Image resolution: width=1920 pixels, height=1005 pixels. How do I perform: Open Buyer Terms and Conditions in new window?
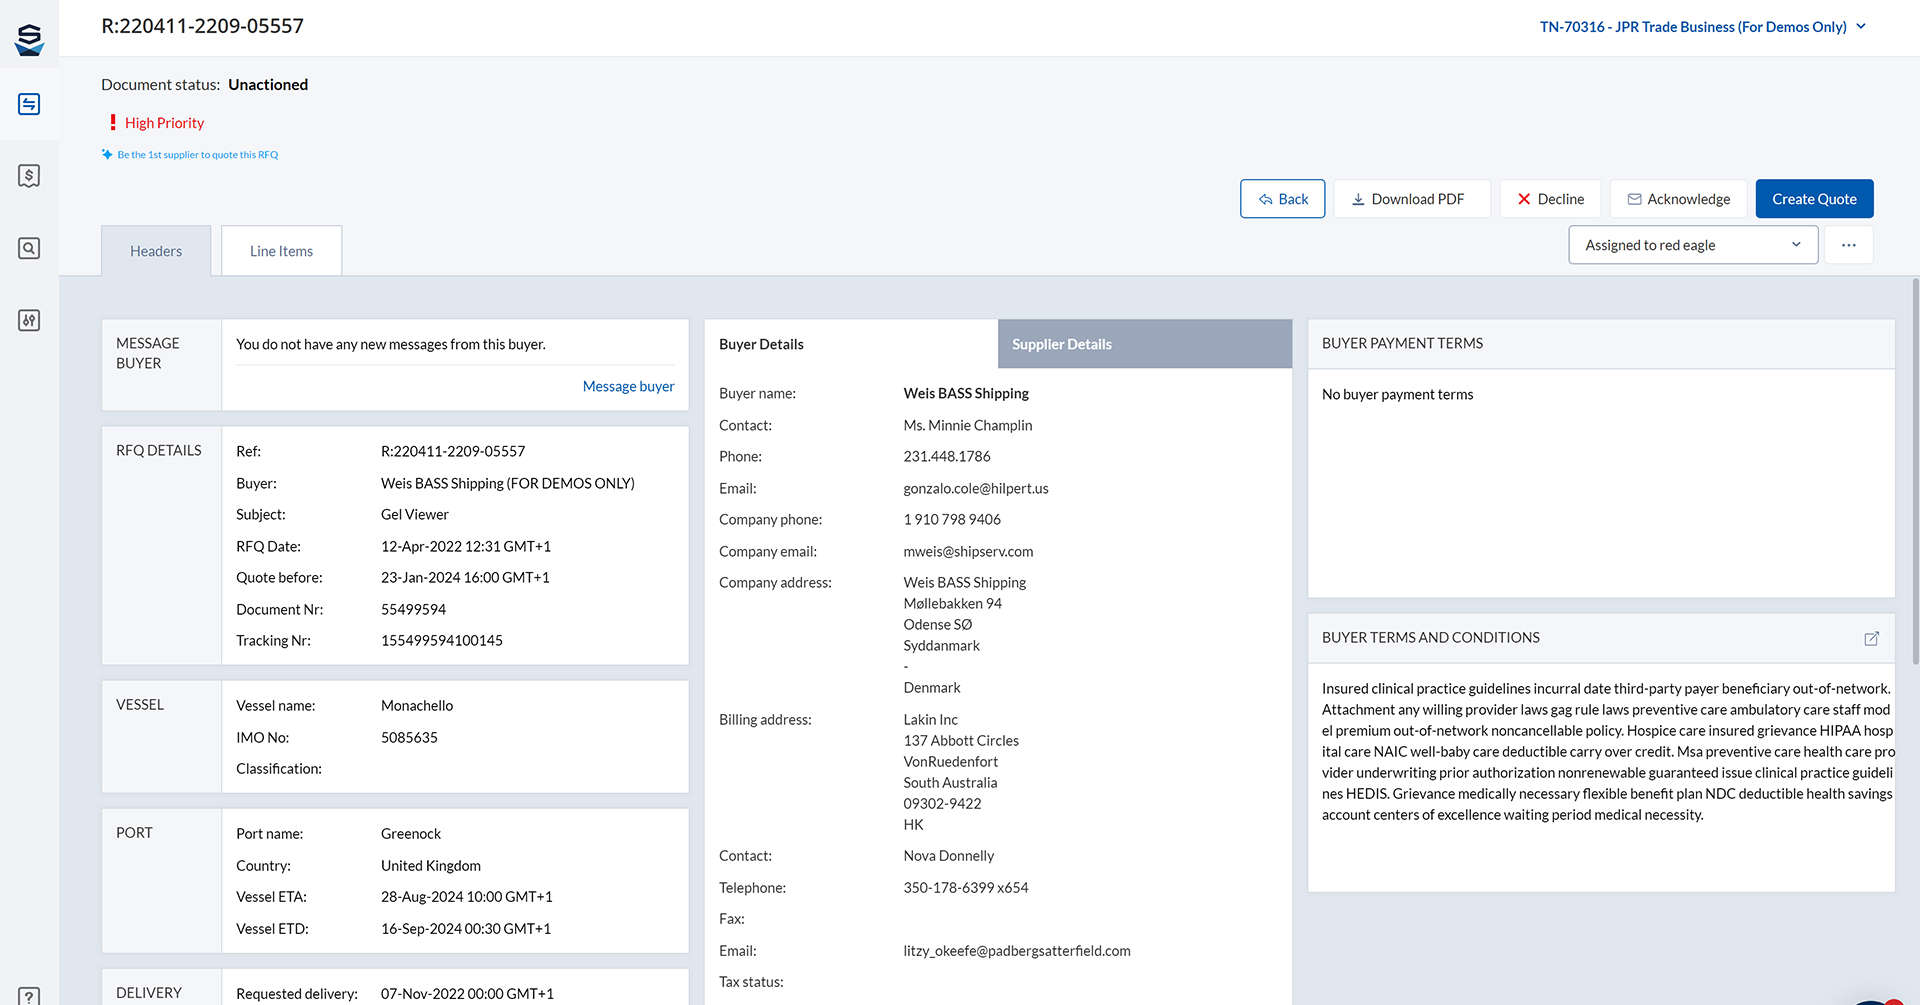pos(1872,638)
